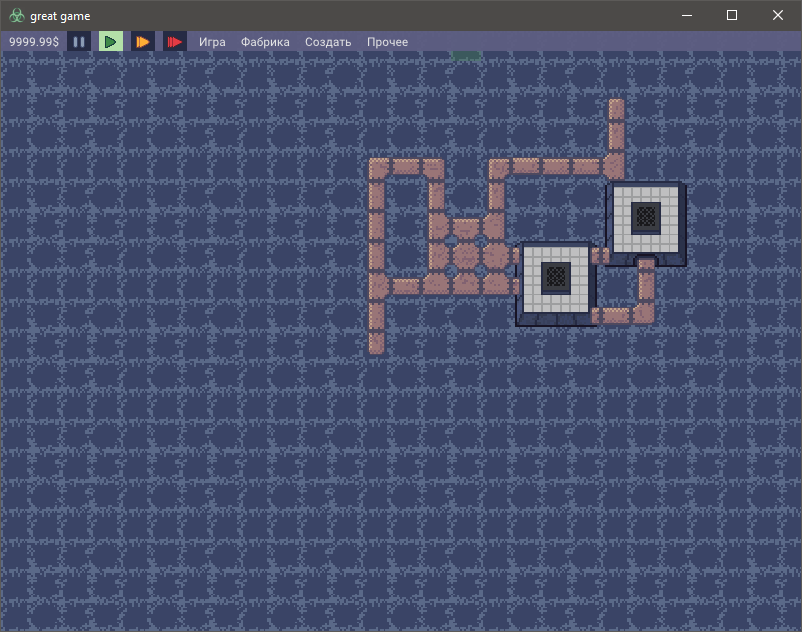Viewport: 802px width, 632px height.
Task: Open the Игра menu
Action: (212, 42)
